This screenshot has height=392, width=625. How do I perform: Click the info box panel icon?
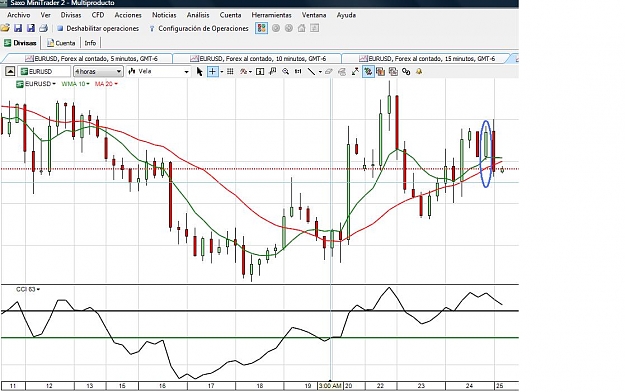[x=260, y=71]
